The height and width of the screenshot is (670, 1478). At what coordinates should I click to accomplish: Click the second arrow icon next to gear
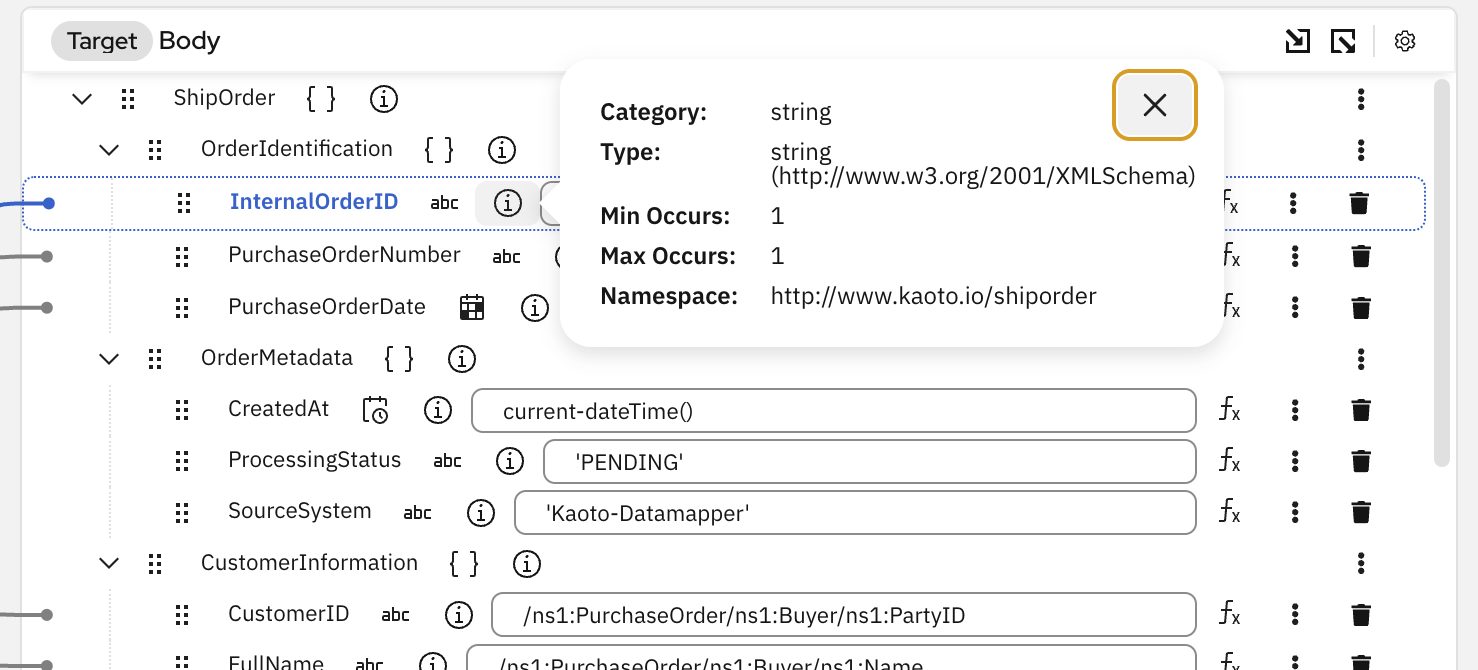pos(1342,41)
